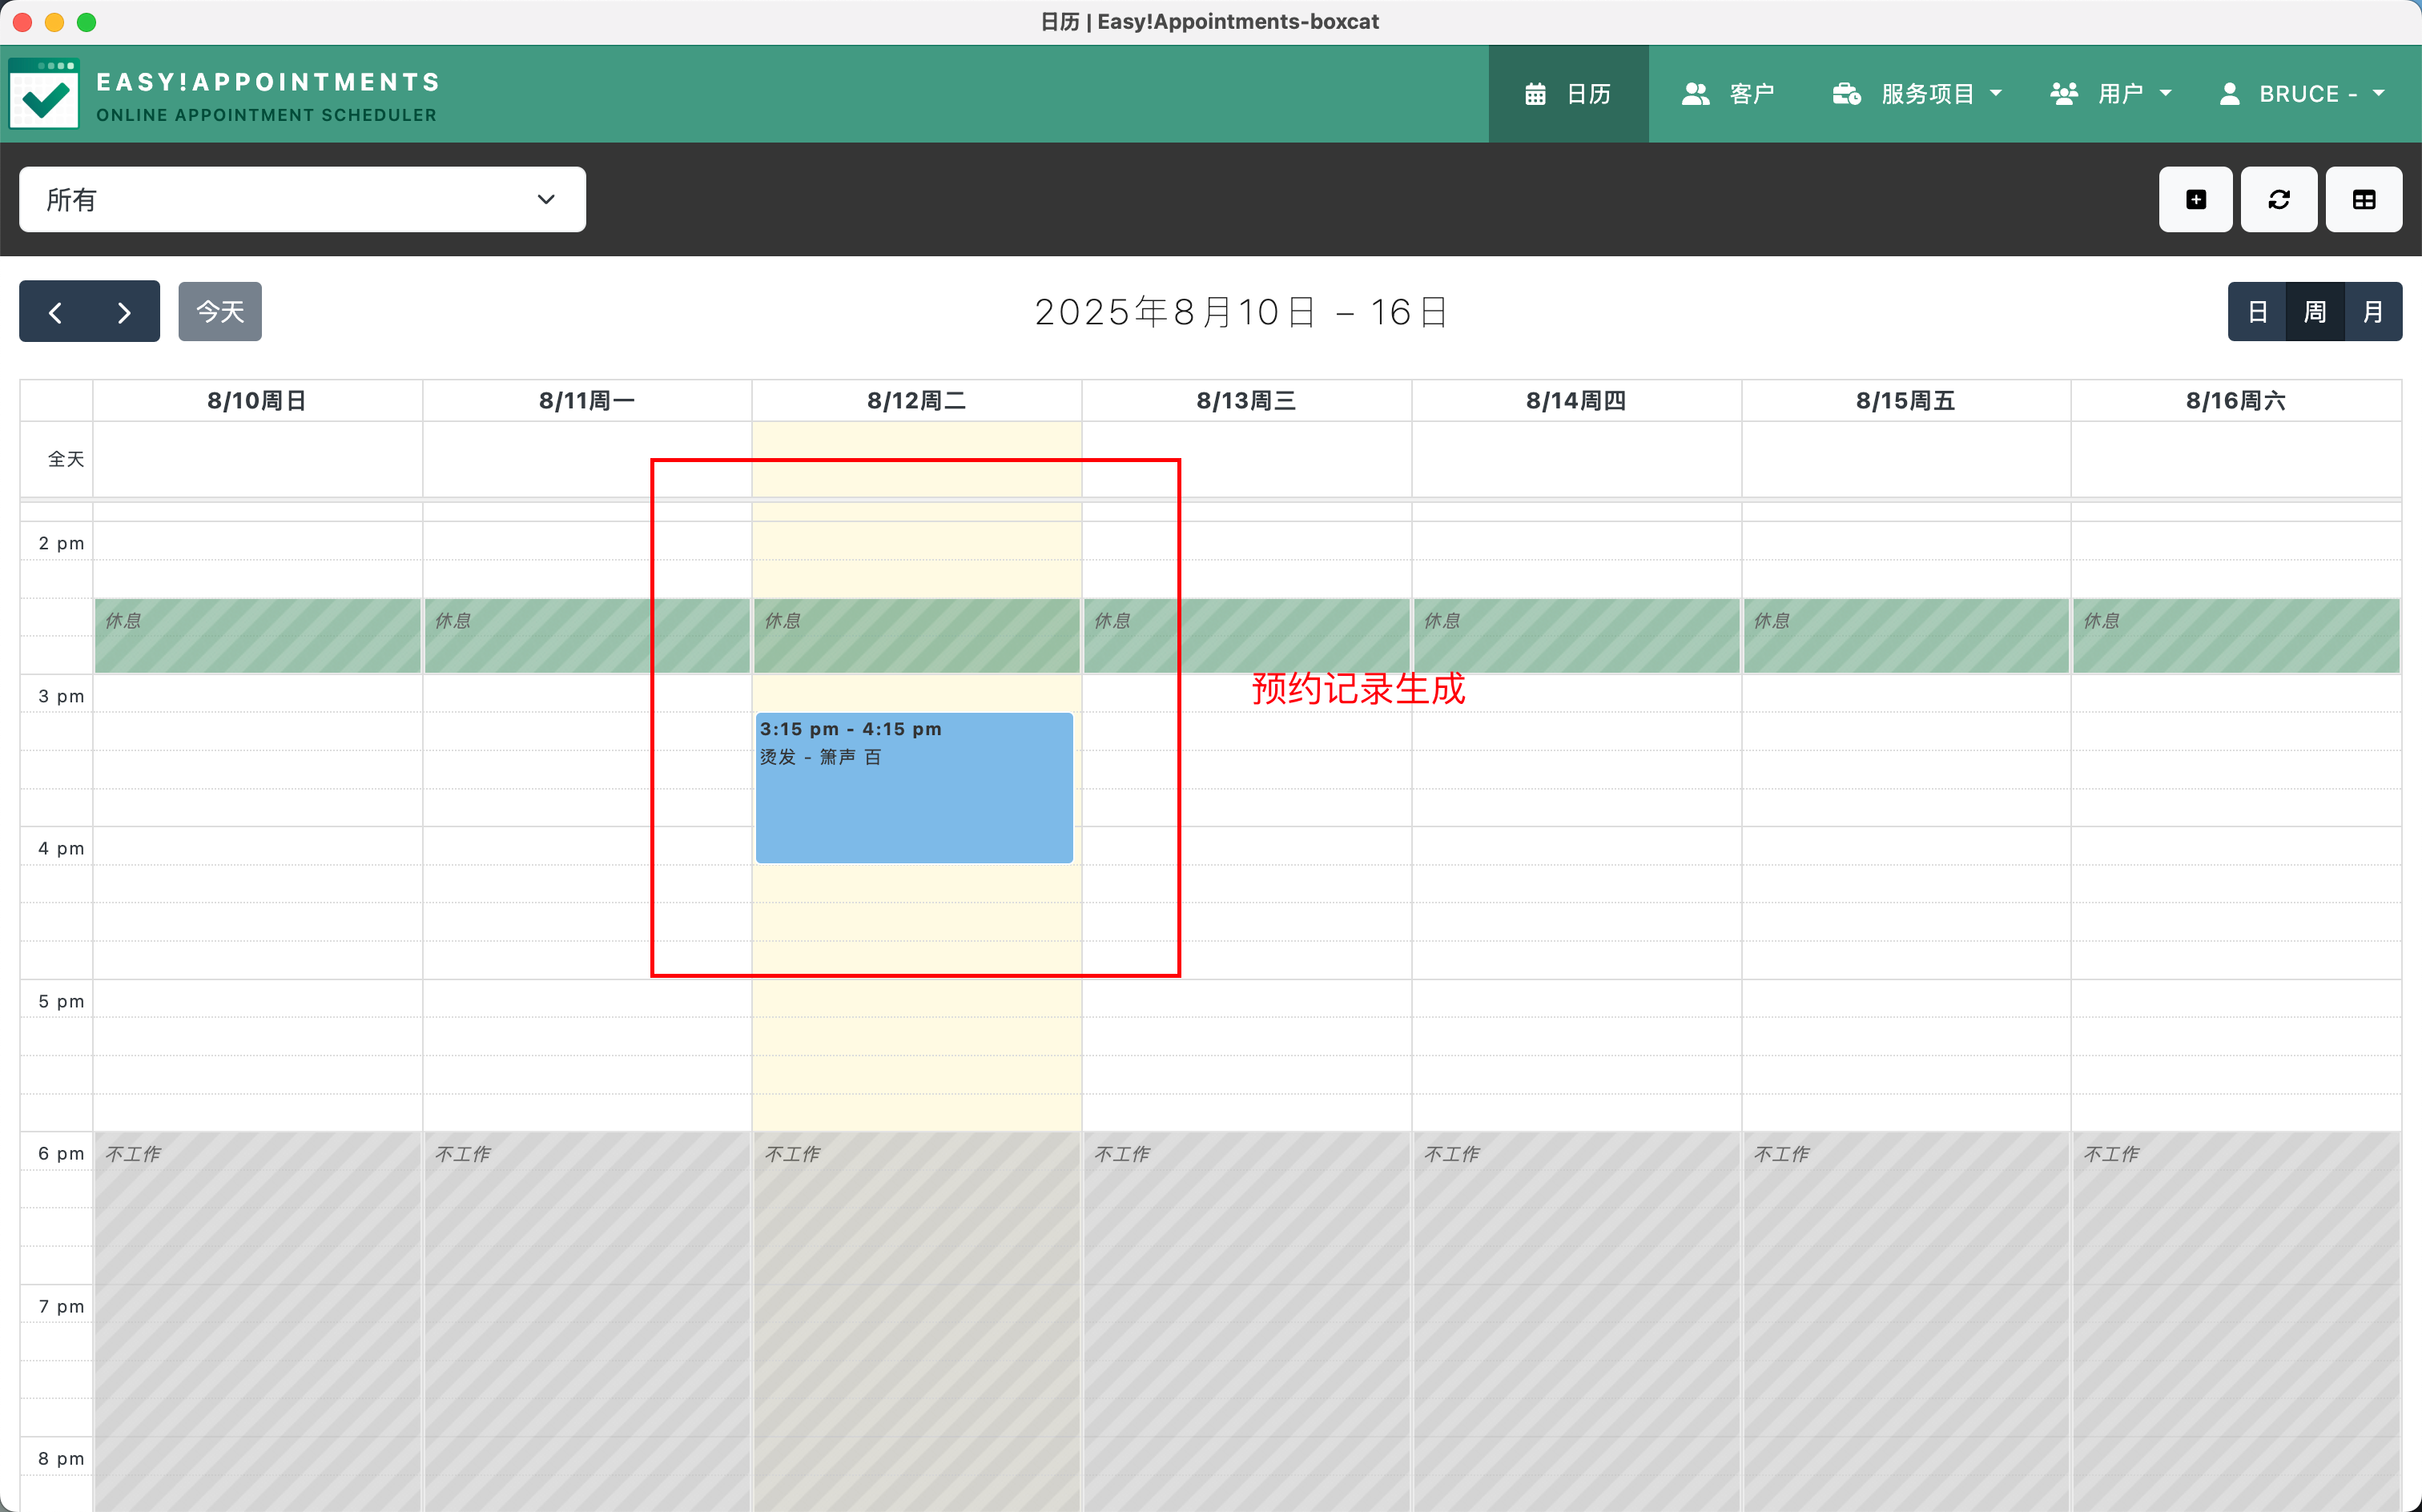
Task: Click the people icon beside 客户
Action: pos(1695,94)
